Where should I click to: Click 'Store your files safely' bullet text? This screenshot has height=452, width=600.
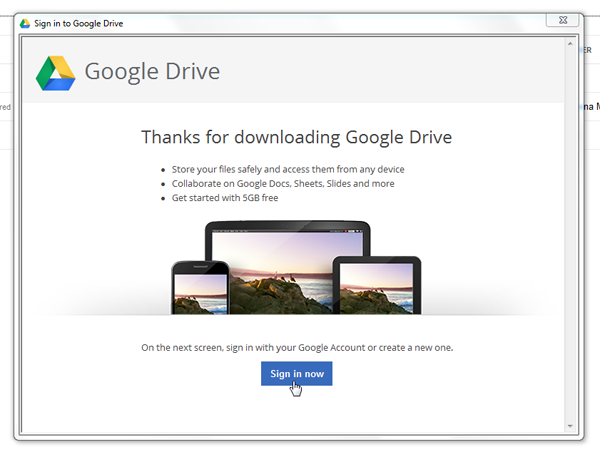coord(288,169)
